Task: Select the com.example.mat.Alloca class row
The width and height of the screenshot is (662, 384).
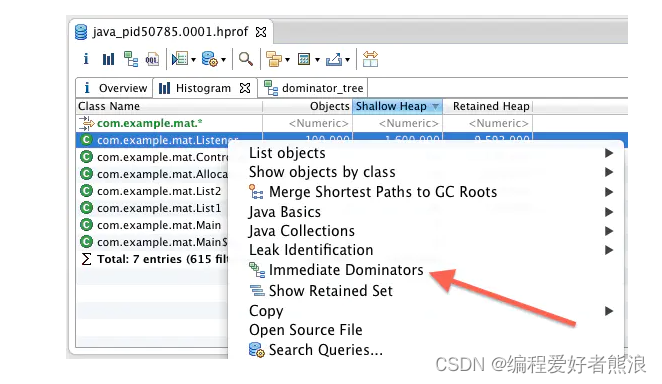Action: click(152, 174)
